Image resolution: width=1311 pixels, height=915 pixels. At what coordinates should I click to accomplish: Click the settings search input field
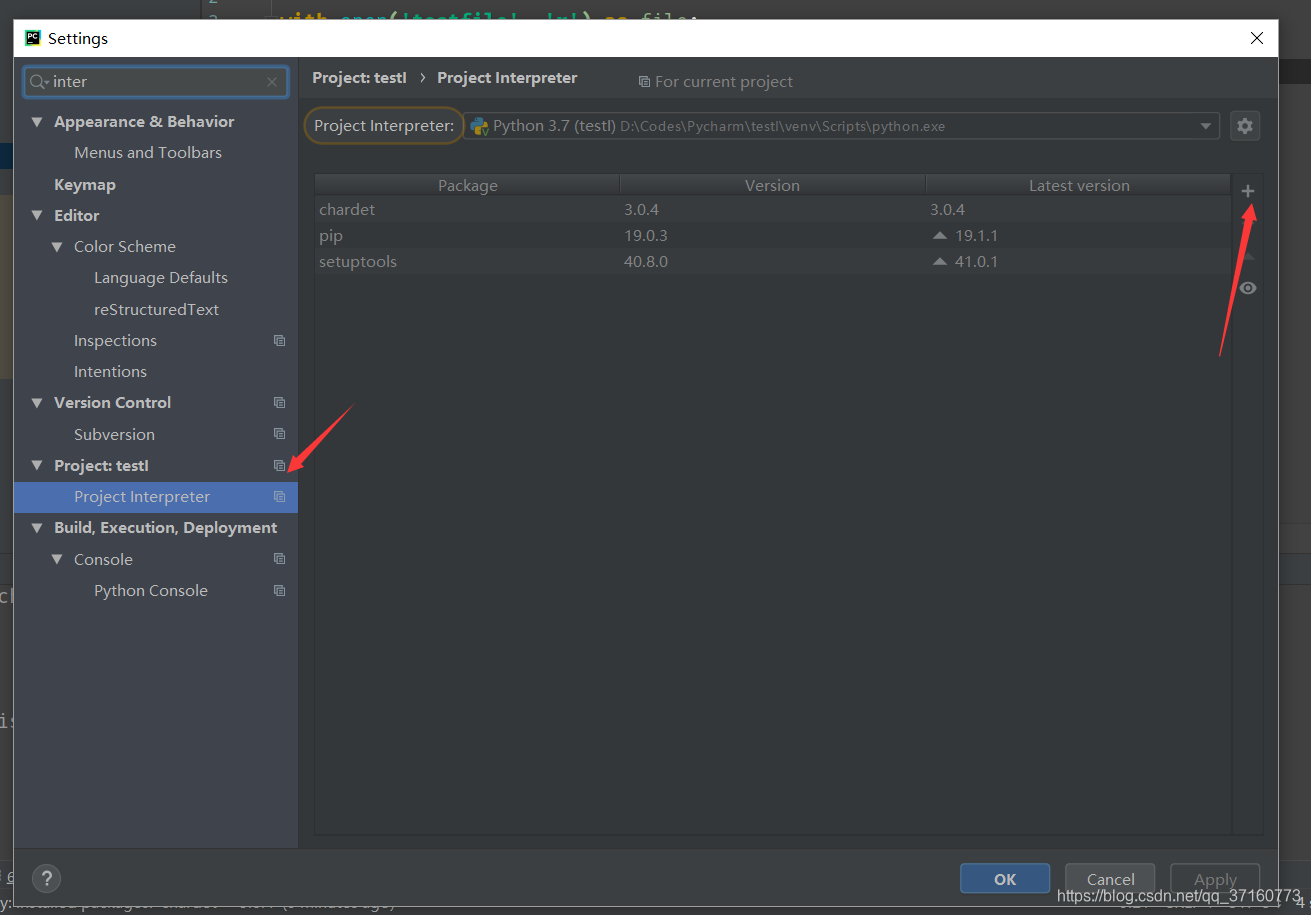157,82
